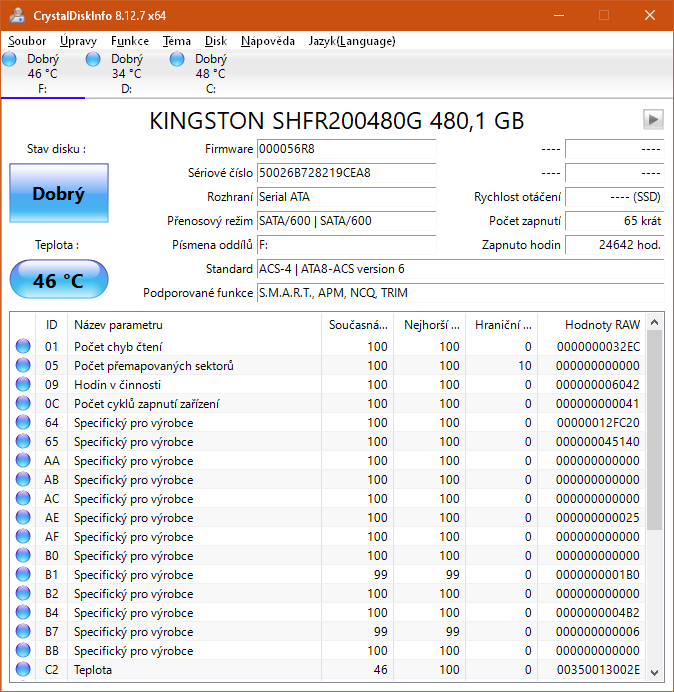Open the Funkce menu

[130, 41]
